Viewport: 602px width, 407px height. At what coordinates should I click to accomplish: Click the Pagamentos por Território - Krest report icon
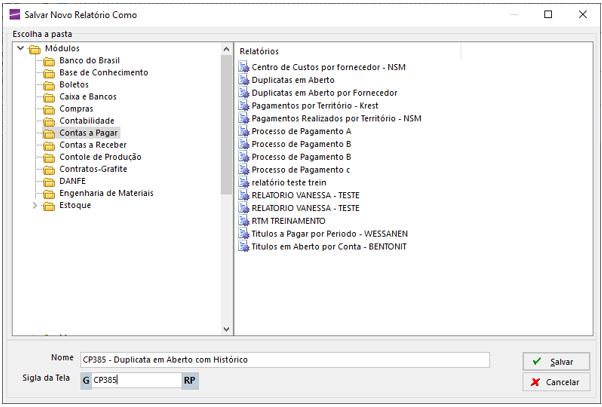(244, 105)
